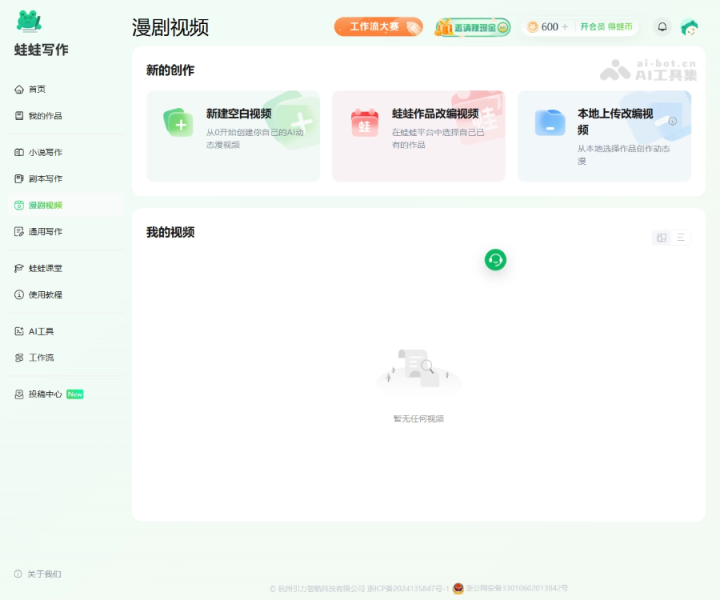Click 新建空白视频 title text
This screenshot has width=720, height=600.
[x=239, y=114]
